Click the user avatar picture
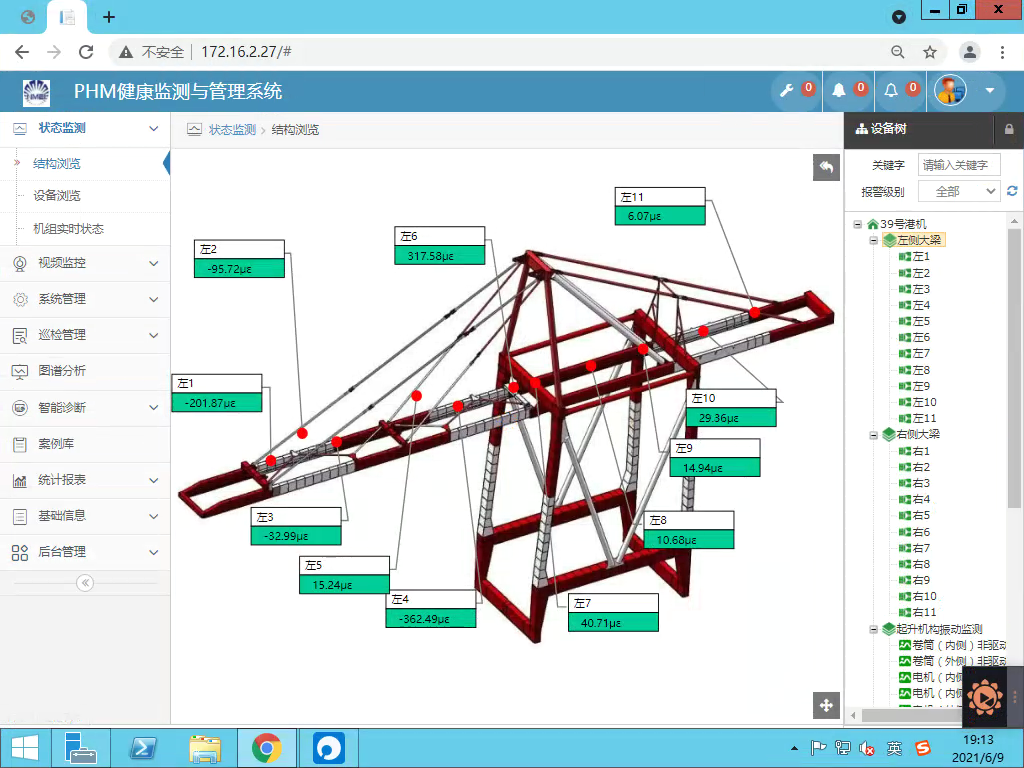Screen dimensions: 1024x768 coord(949,91)
